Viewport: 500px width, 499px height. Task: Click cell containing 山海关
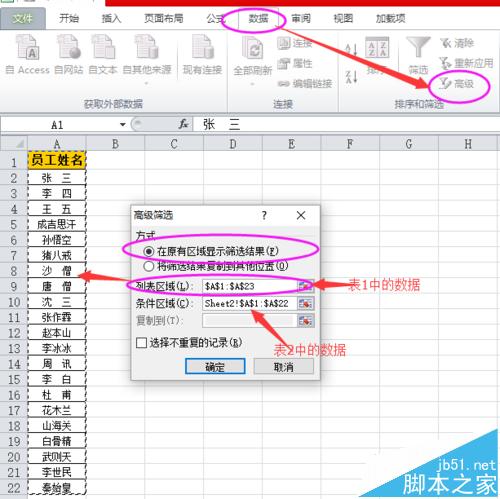(57, 426)
